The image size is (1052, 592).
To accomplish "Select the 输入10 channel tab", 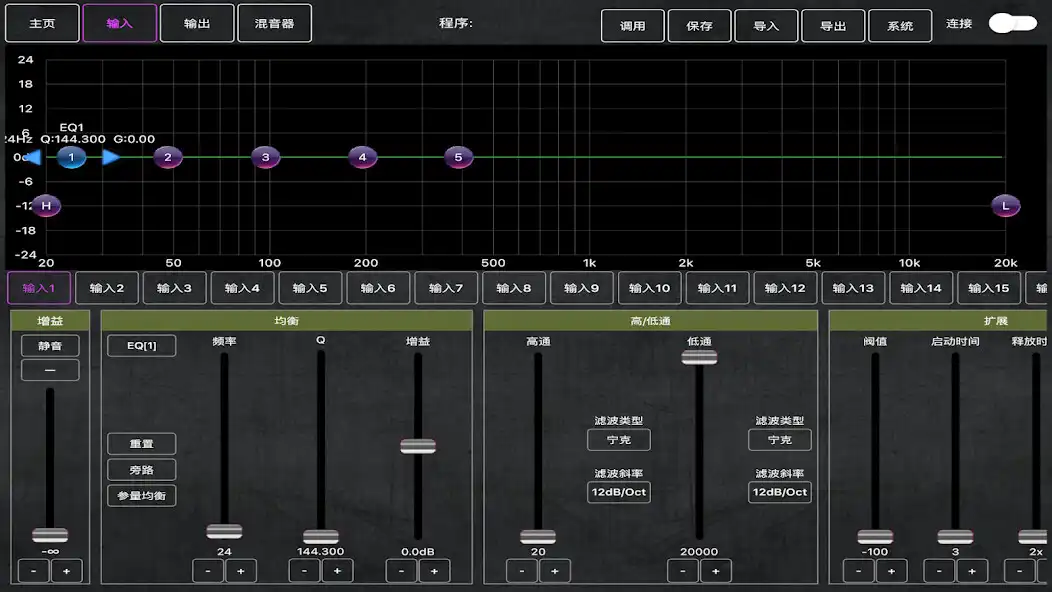I will [x=649, y=288].
